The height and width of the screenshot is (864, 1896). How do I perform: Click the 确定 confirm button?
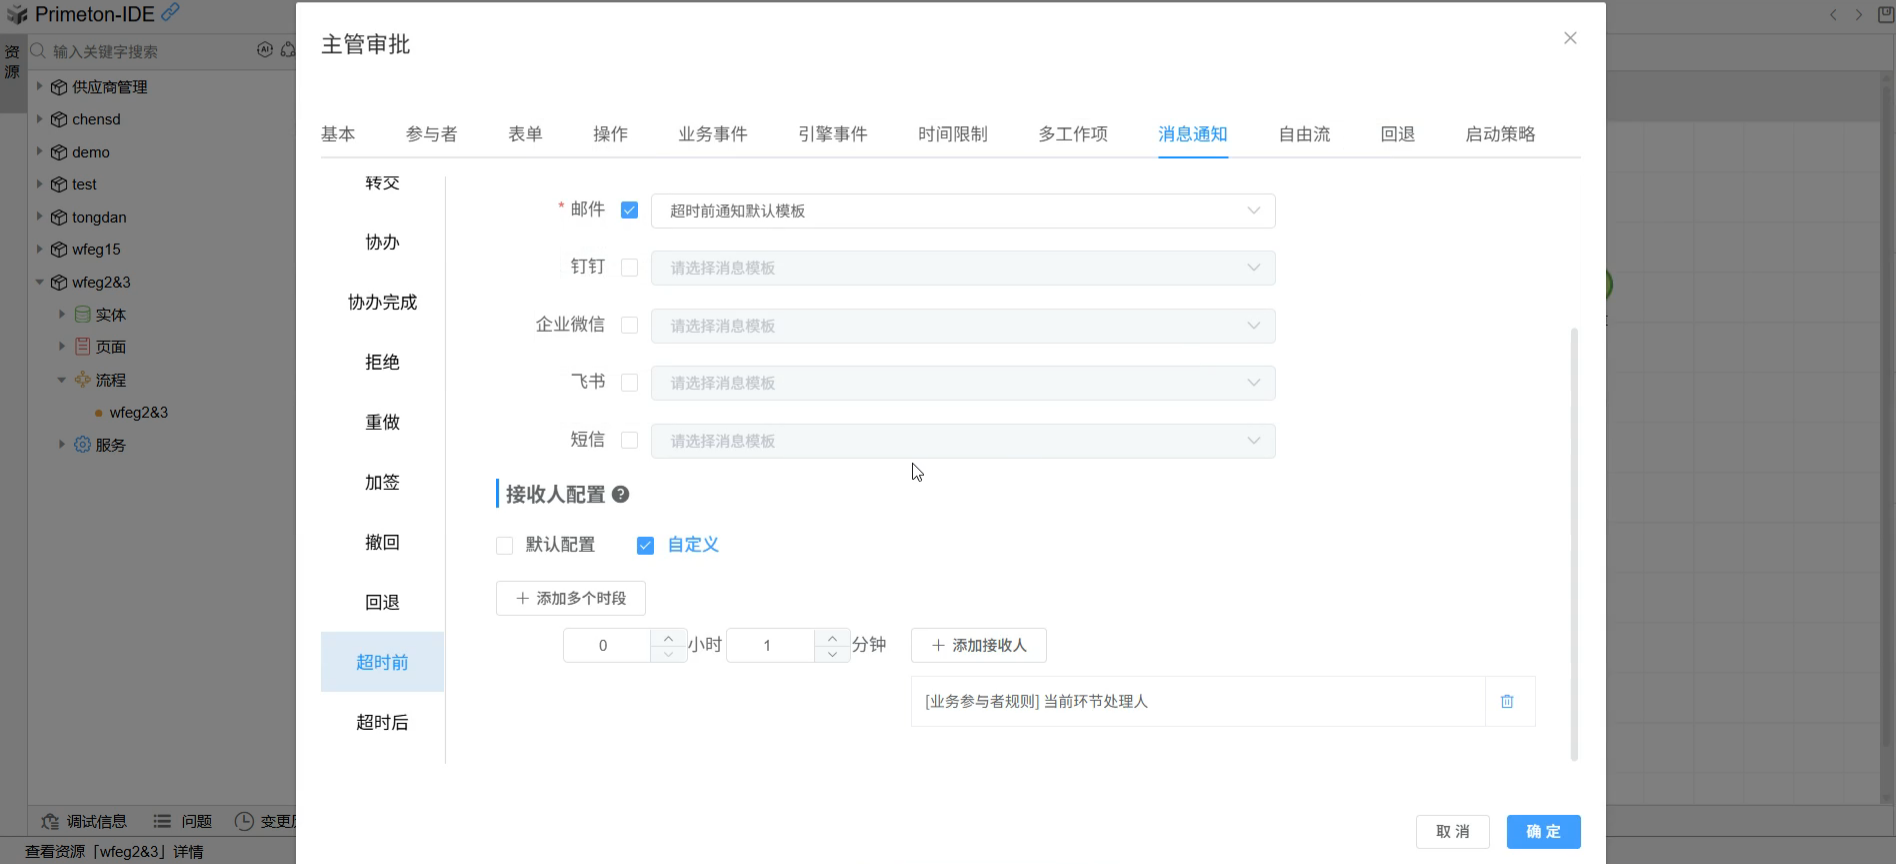[1543, 831]
